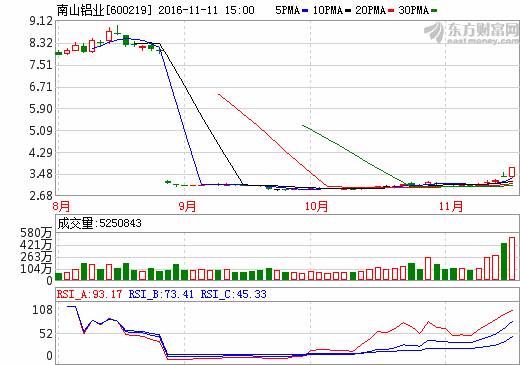
Task: Click the 5PMA blue legend swatch
Action: coord(305,11)
